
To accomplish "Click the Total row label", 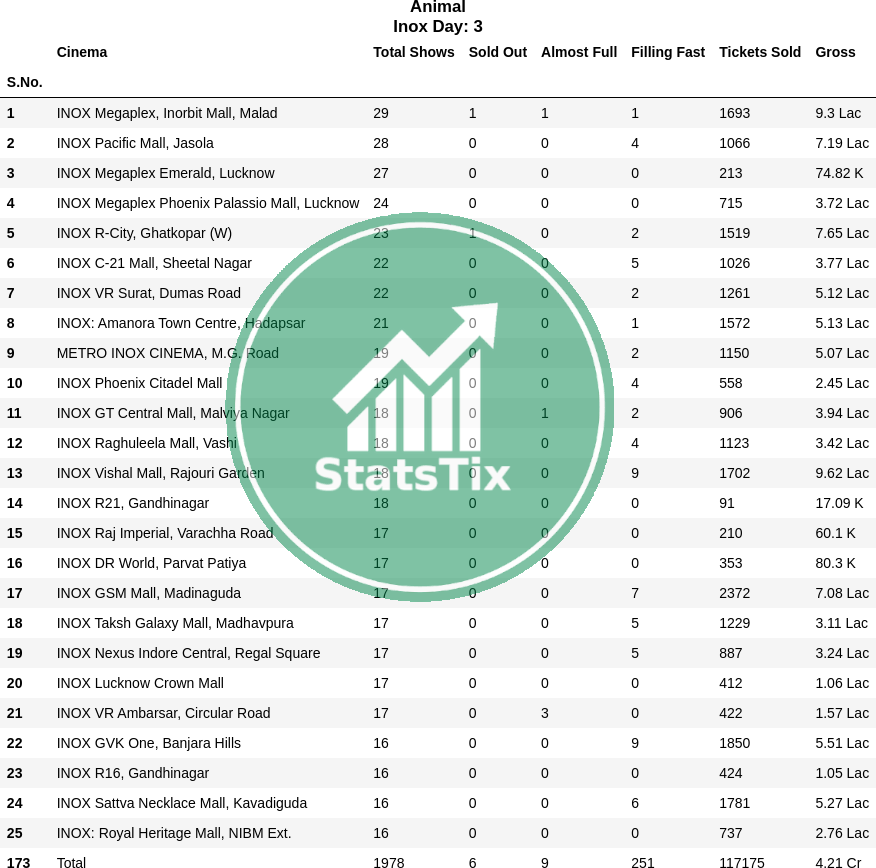I will [x=71, y=862].
